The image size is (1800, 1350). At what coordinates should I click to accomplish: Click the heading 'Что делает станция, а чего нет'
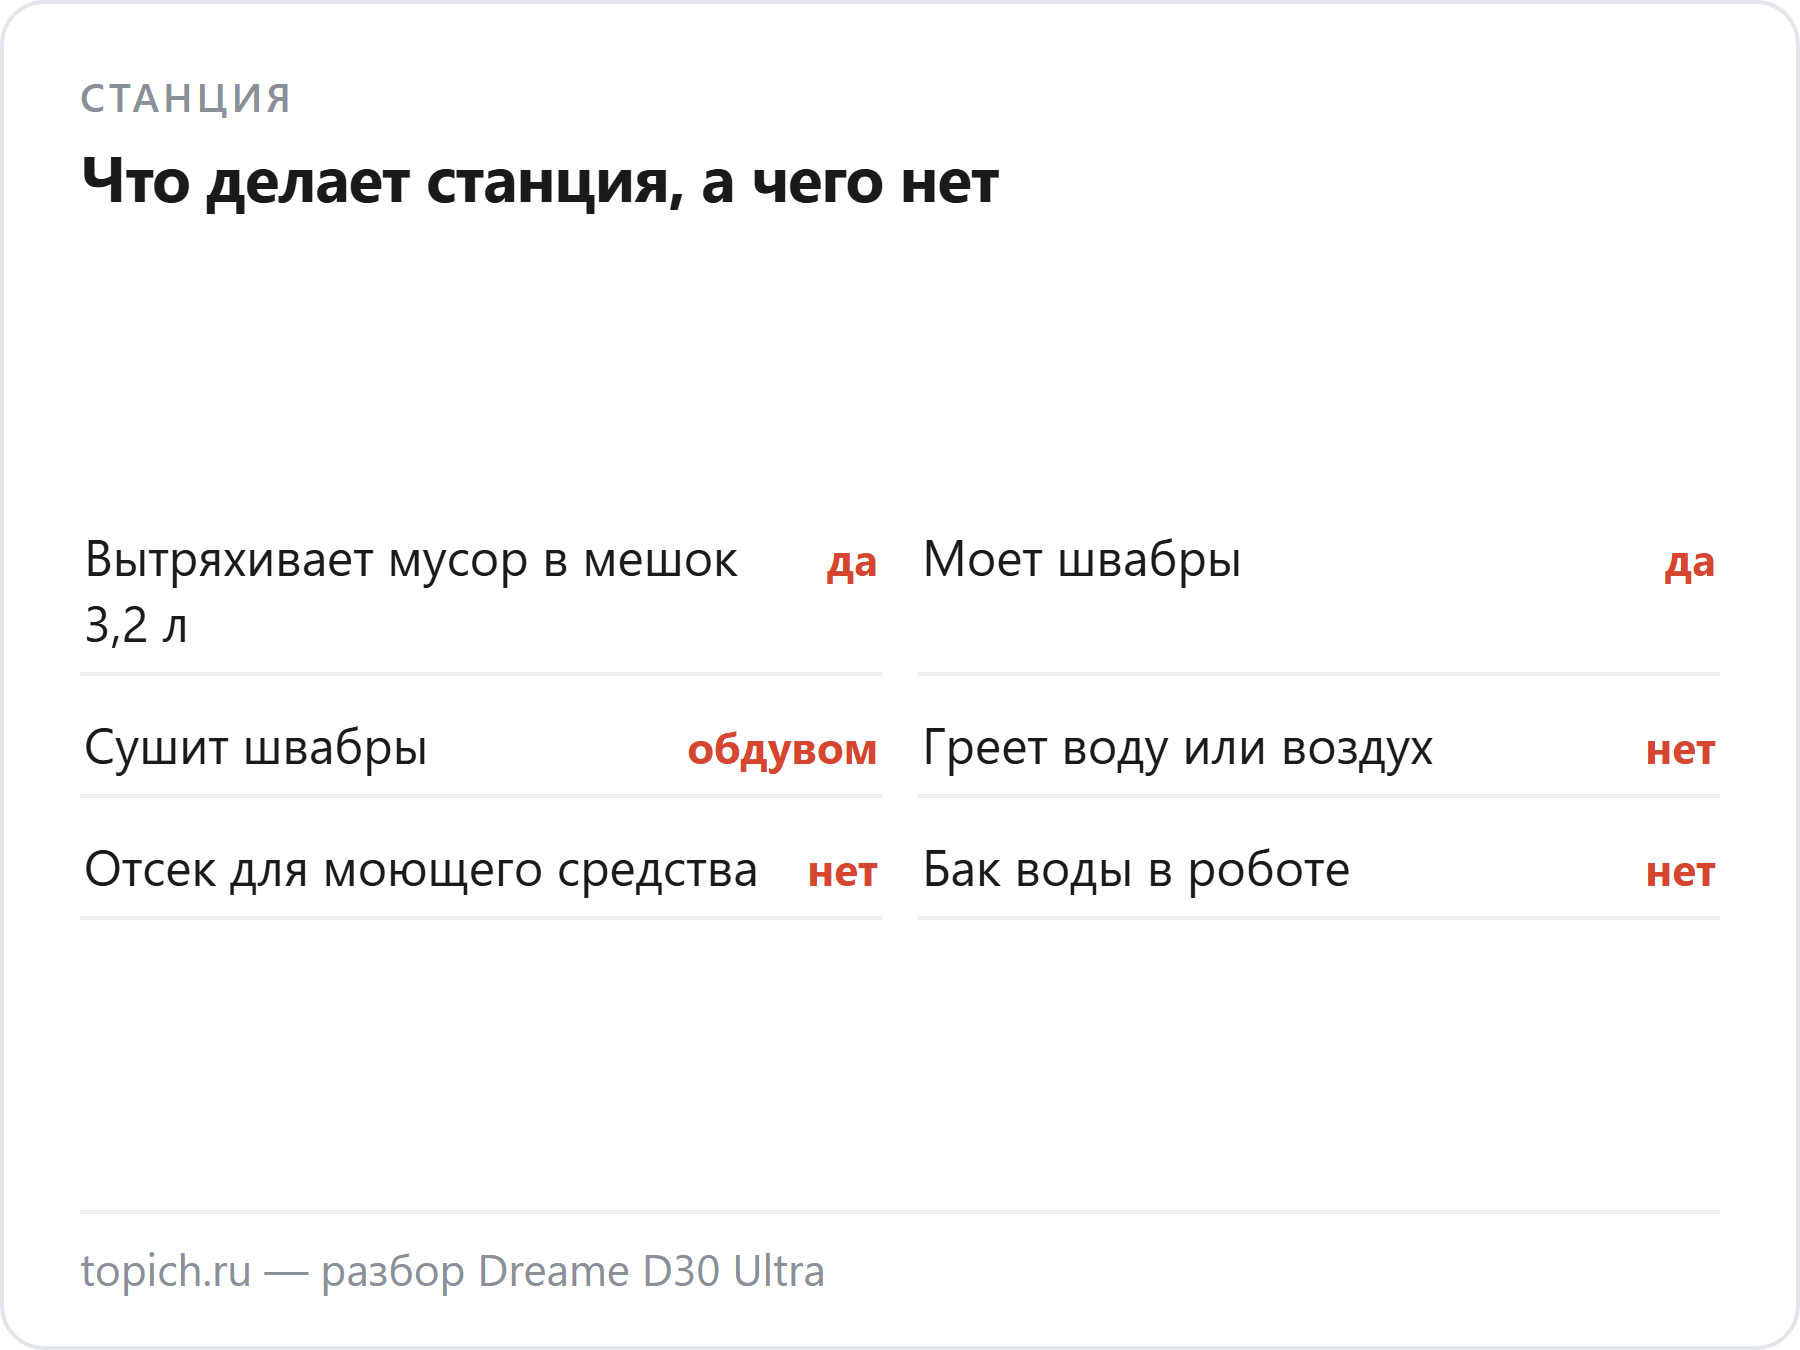pos(540,182)
